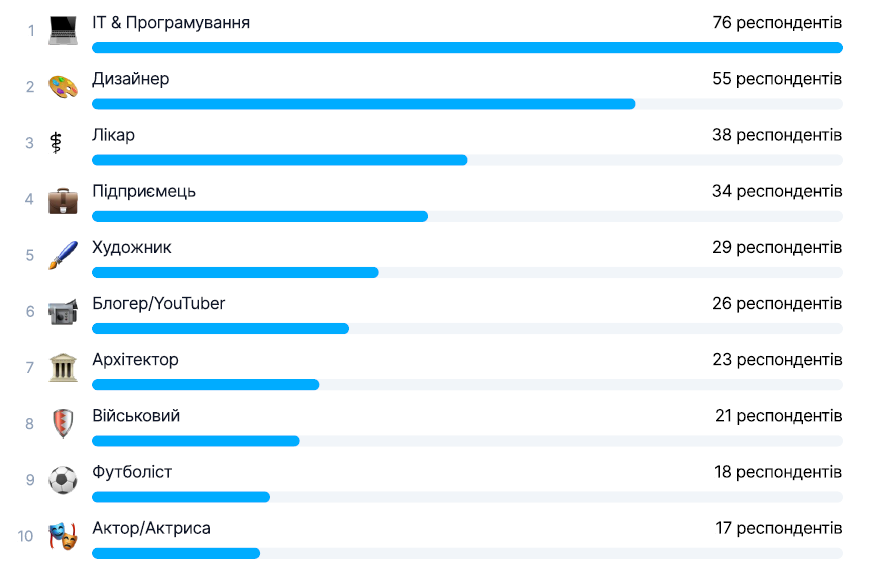
Task: Click the IT & Програмування progress bar
Action: pos(467,47)
